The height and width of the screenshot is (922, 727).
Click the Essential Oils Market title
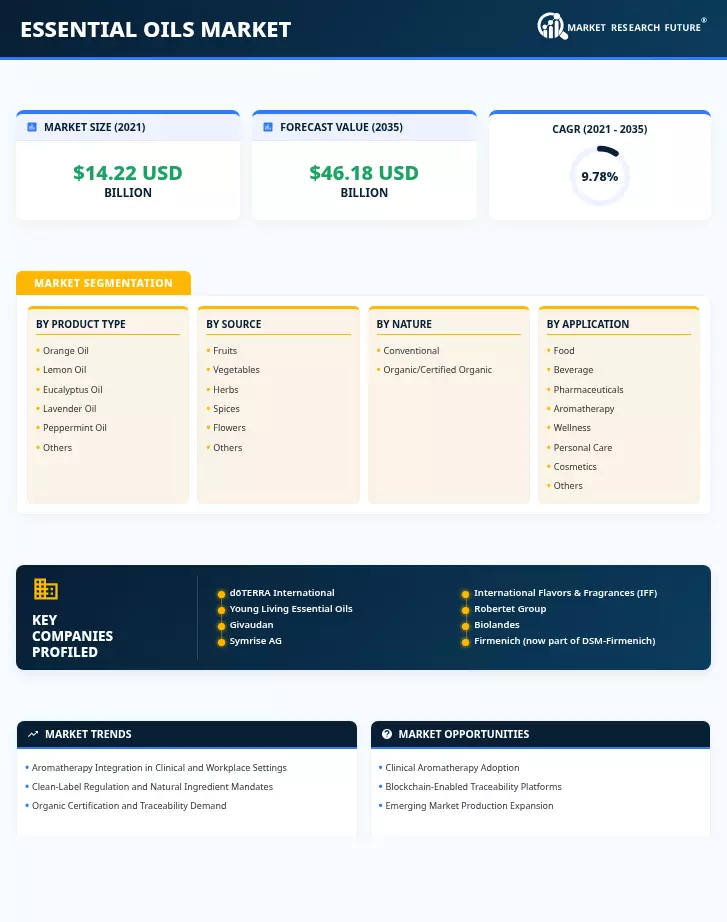coord(156,29)
